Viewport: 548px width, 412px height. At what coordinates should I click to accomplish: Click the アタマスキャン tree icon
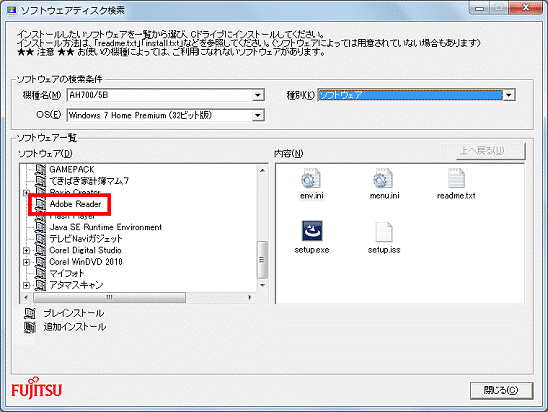[41, 285]
